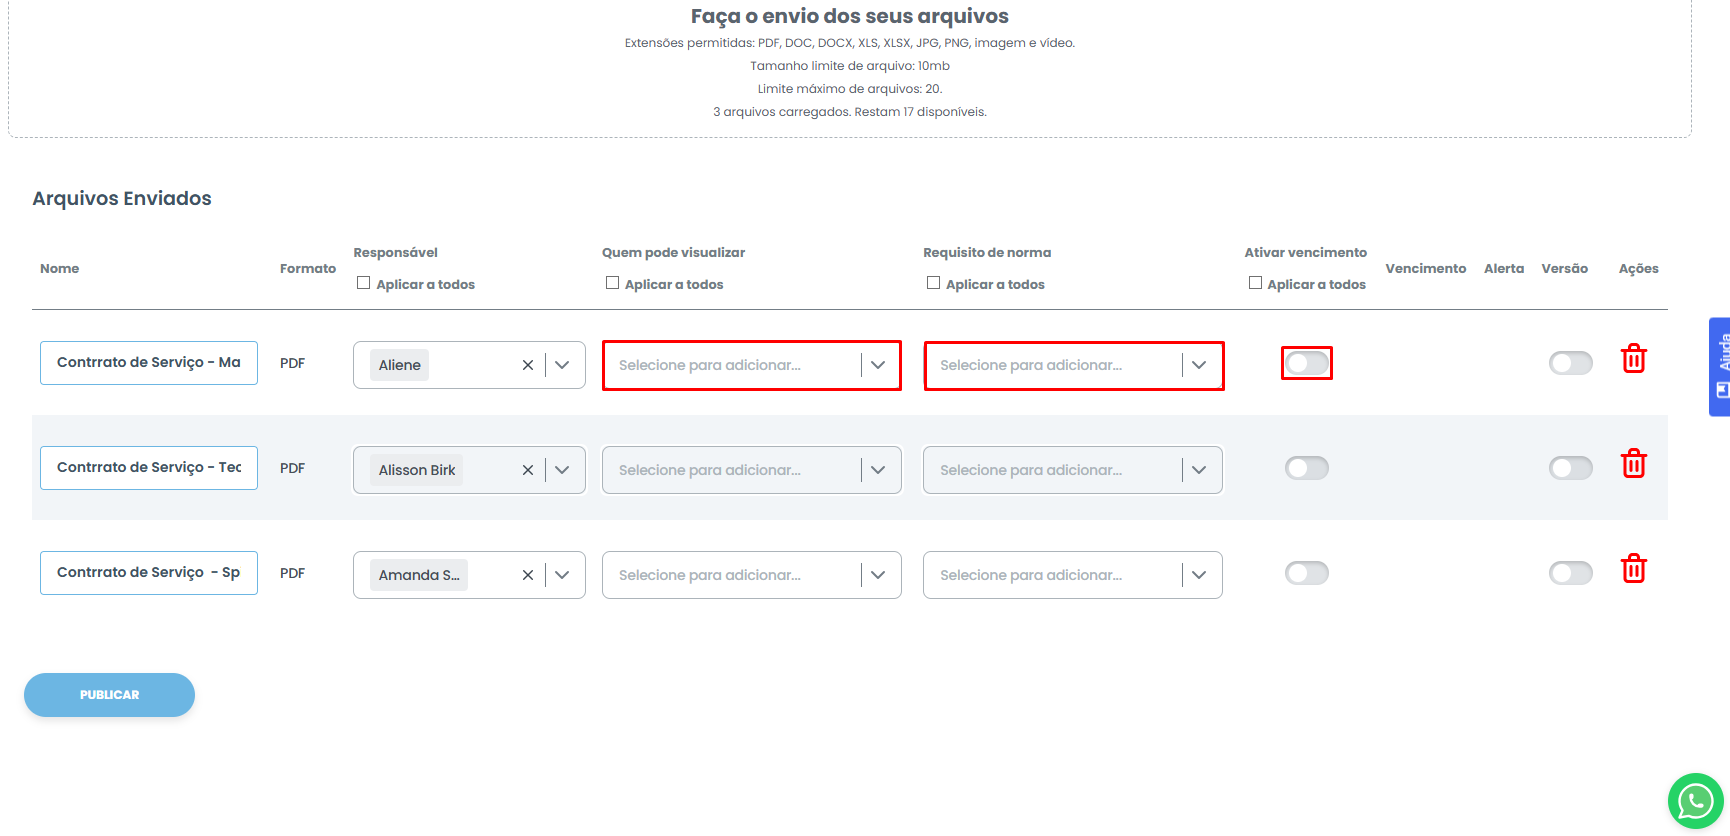Image resolution: width=1730 pixels, height=836 pixels.
Task: Check Aplicar a todos under Responsável
Action: (x=364, y=283)
